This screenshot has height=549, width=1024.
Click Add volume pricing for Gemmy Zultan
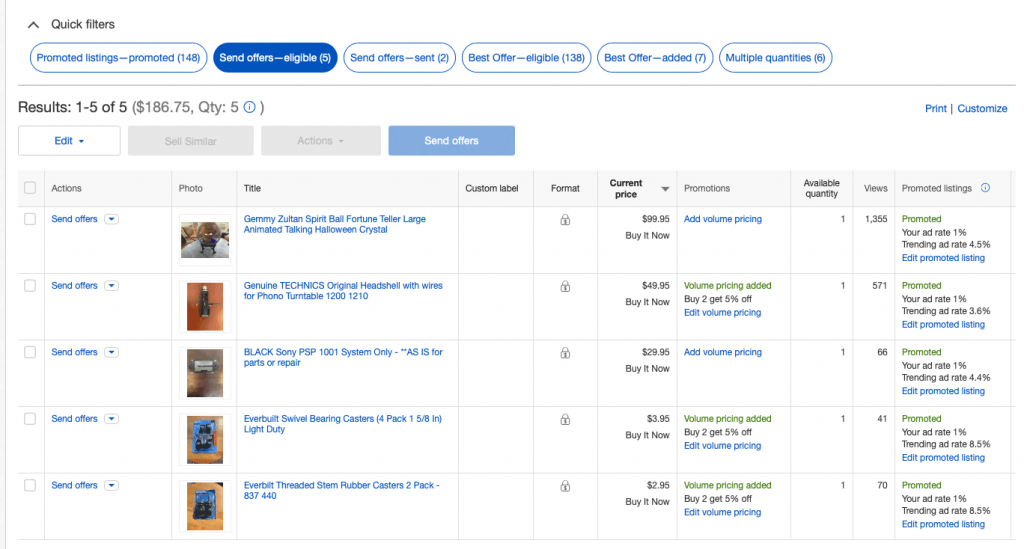tap(722, 219)
